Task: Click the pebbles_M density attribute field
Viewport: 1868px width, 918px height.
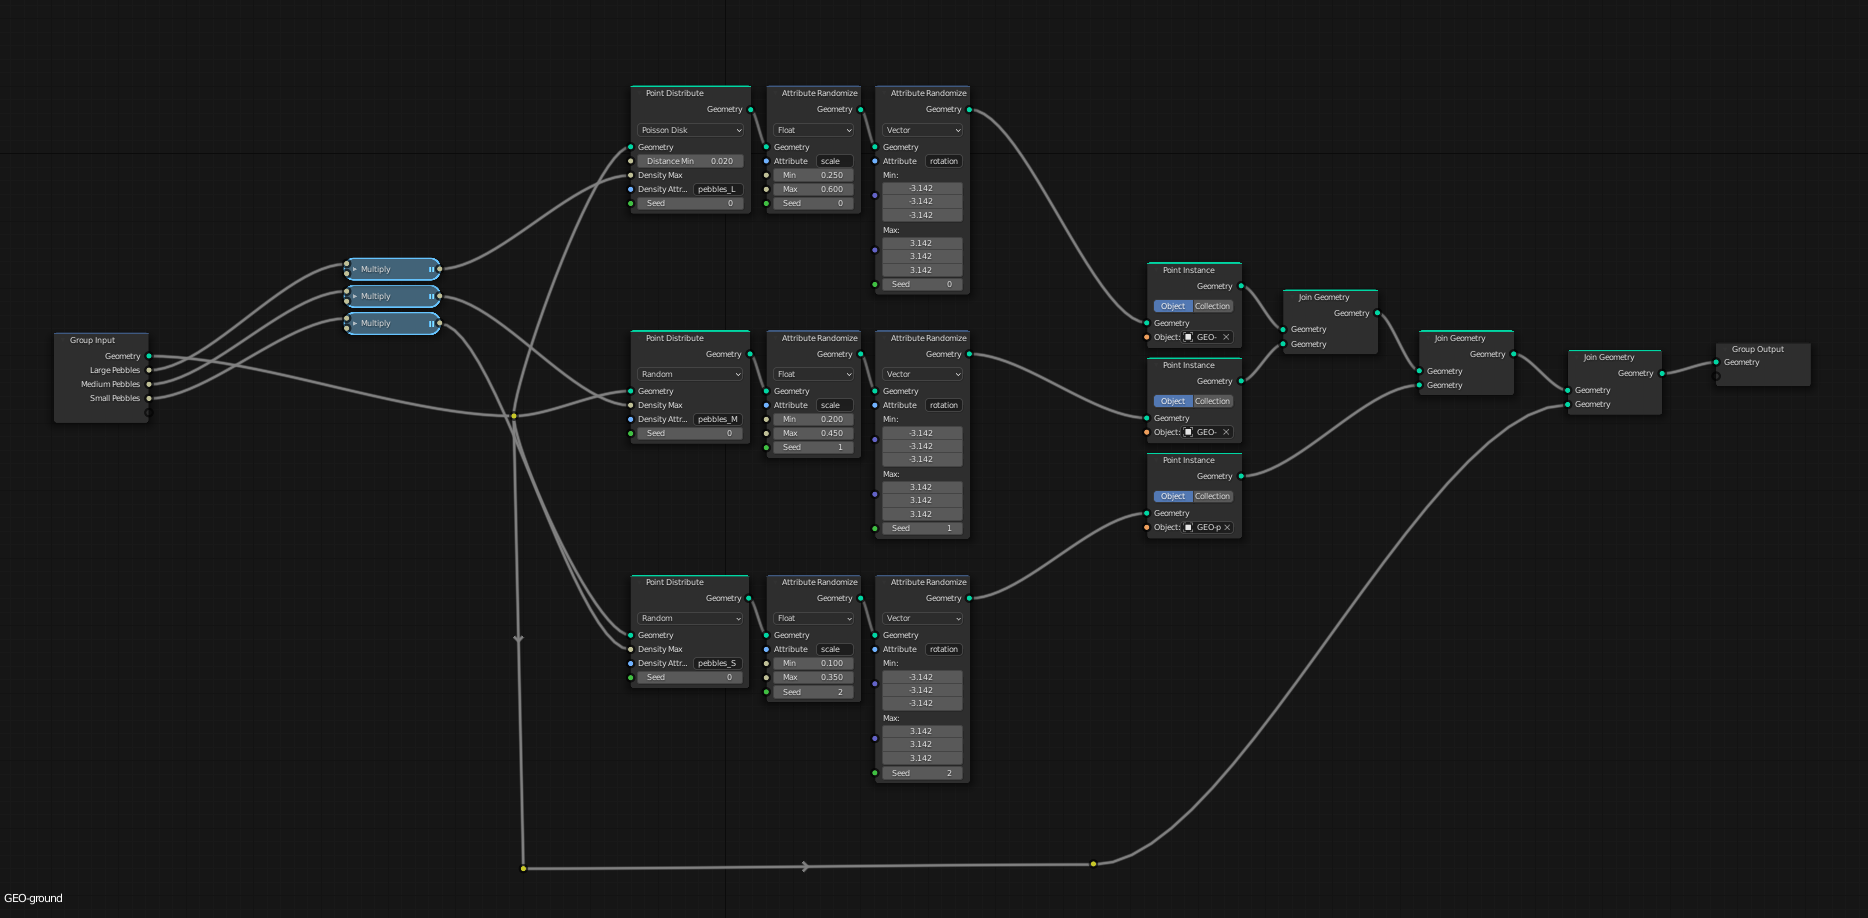Action: point(718,419)
